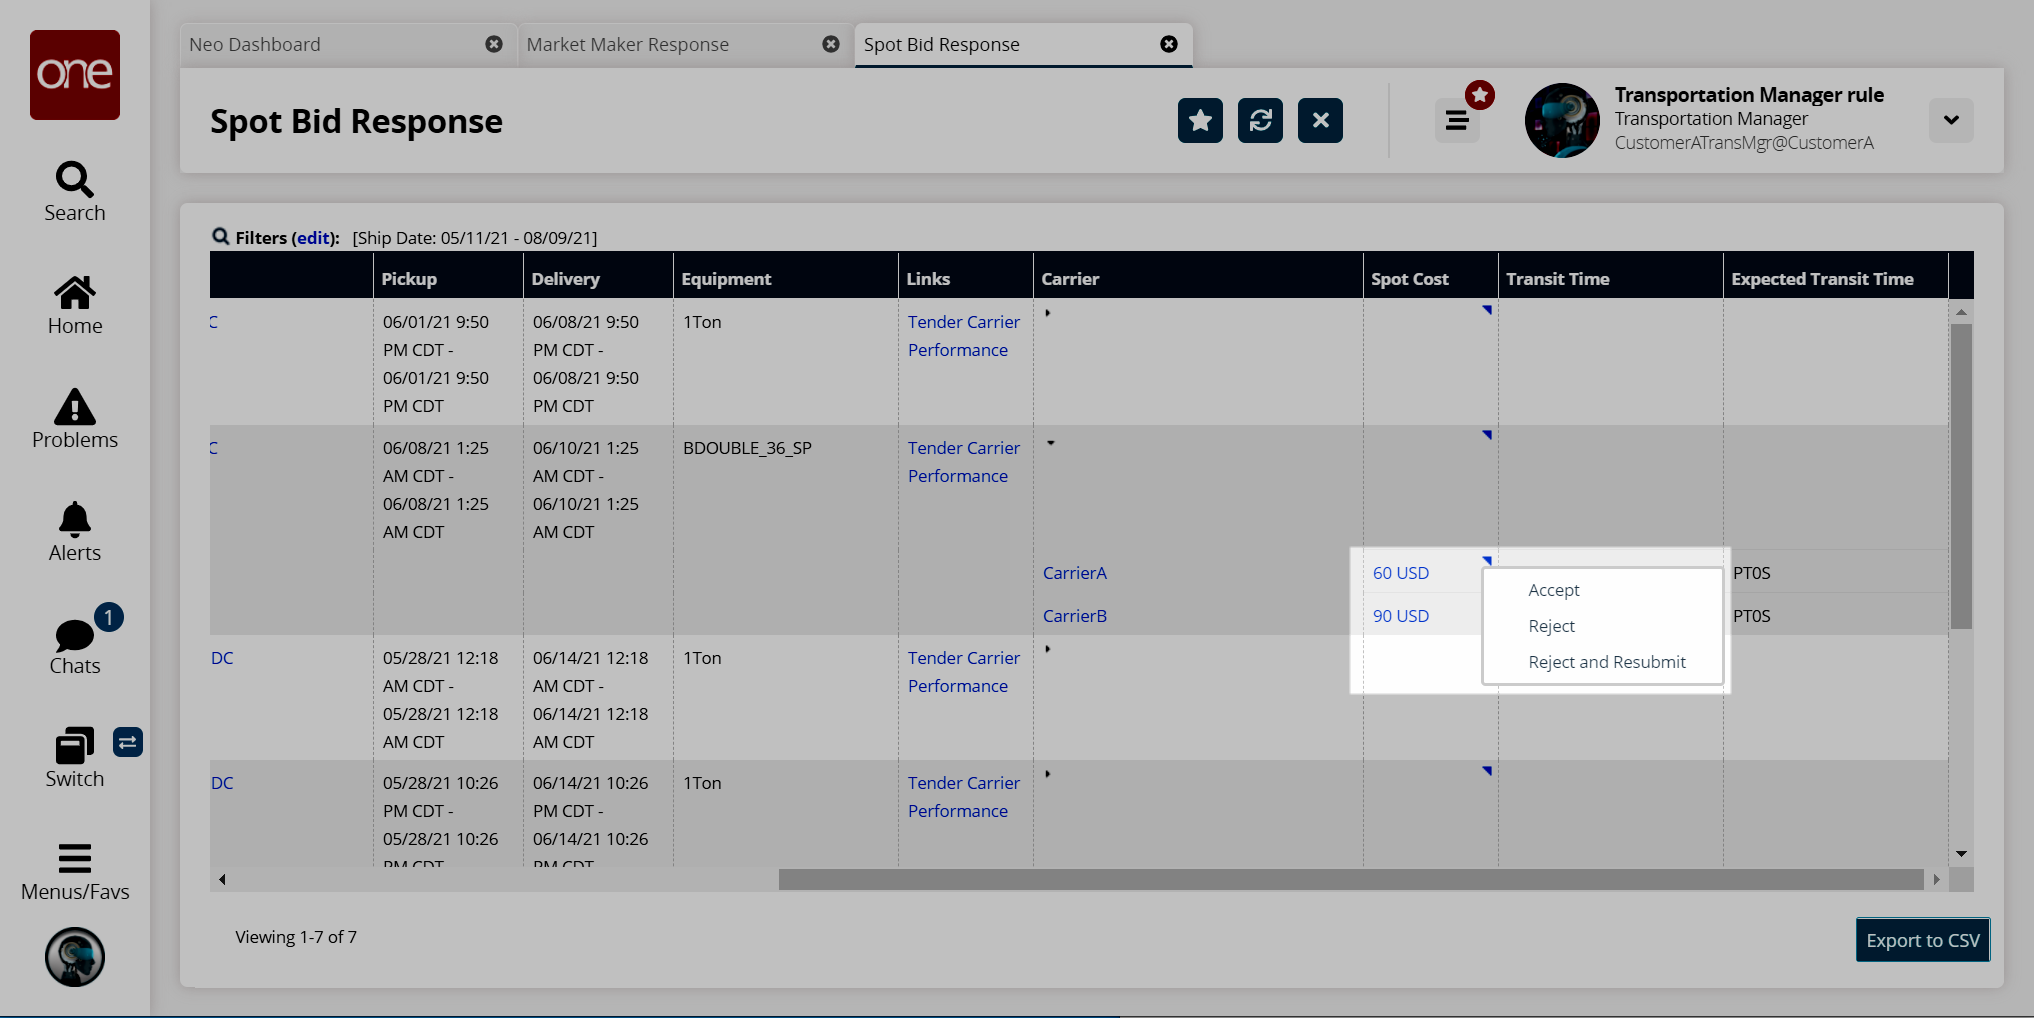Click the ONE logo icon
The width and height of the screenshot is (2034, 1018).
coord(75,75)
